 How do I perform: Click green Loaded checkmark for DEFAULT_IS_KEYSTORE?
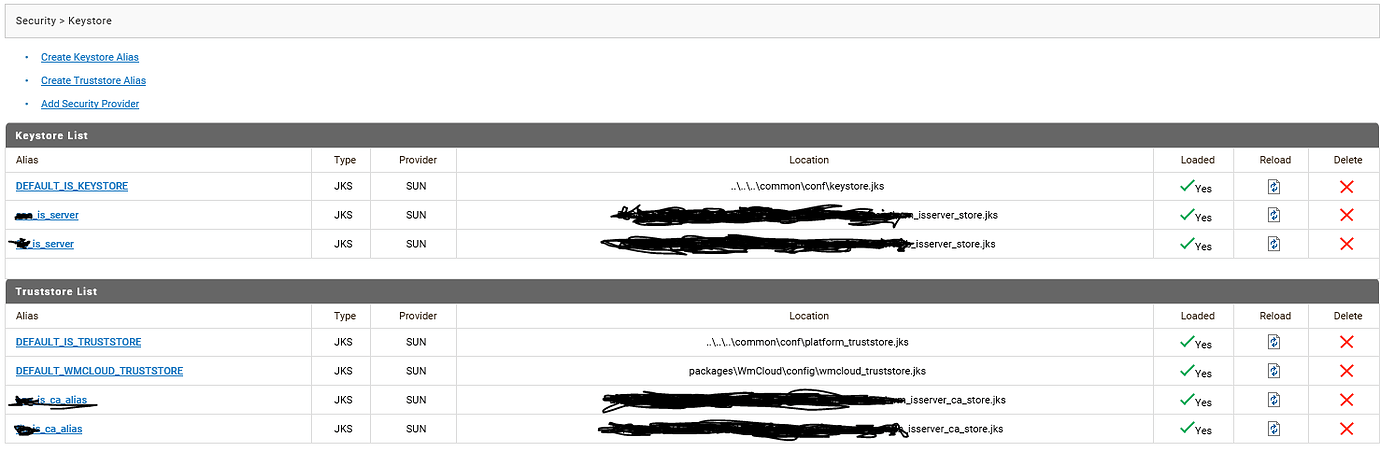click(x=1187, y=186)
